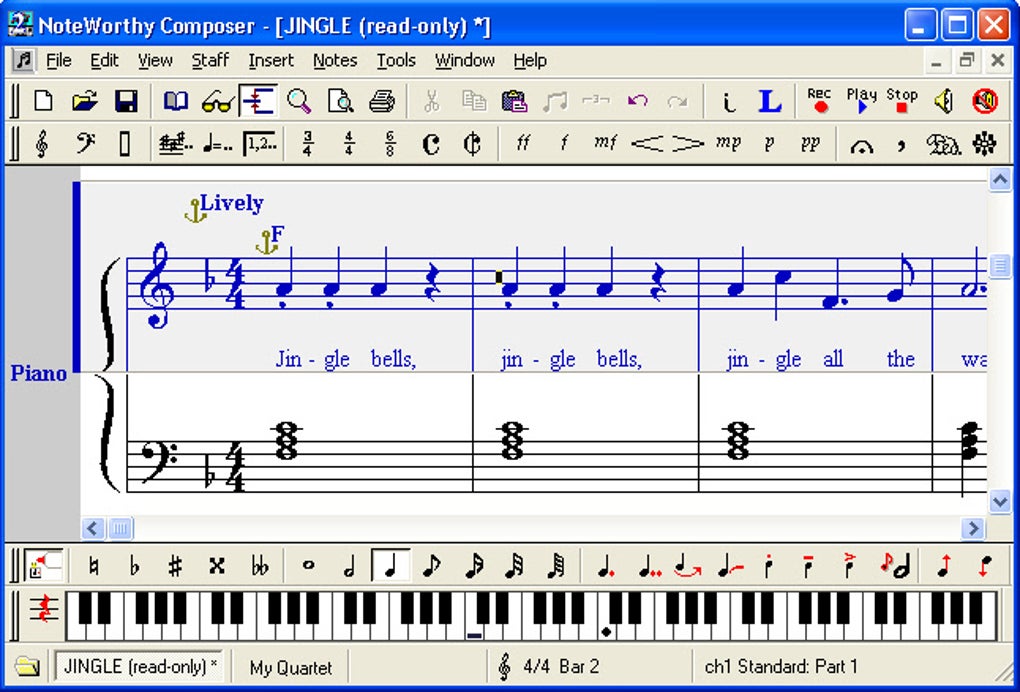Insert common time signature C
Image resolution: width=1020 pixels, height=692 pixels.
431,144
